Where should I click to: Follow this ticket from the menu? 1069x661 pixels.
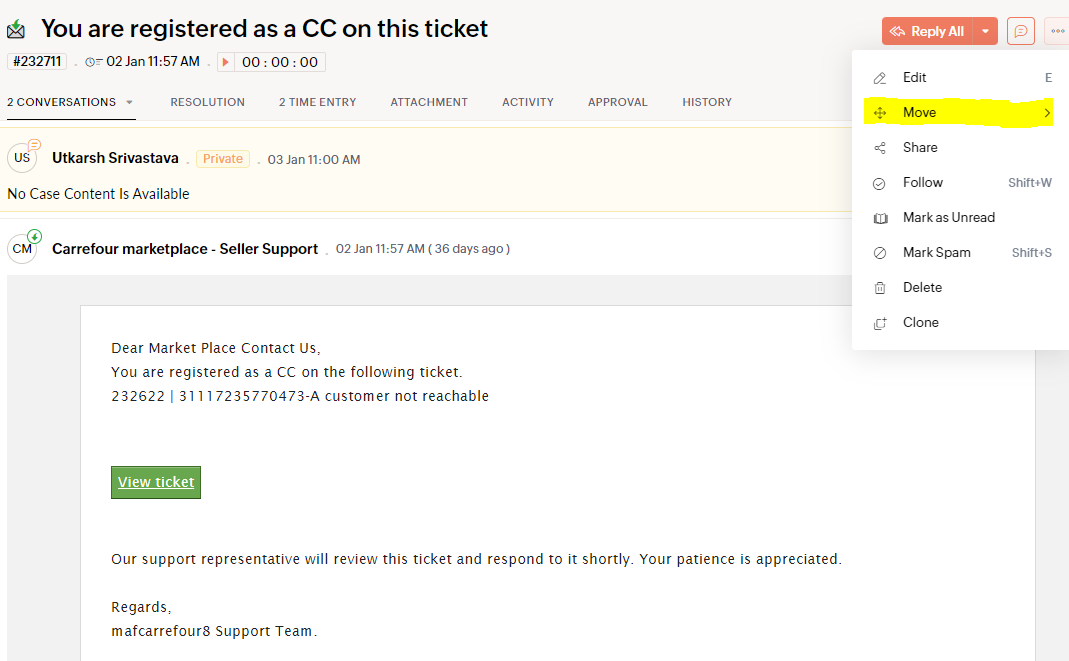[922, 182]
